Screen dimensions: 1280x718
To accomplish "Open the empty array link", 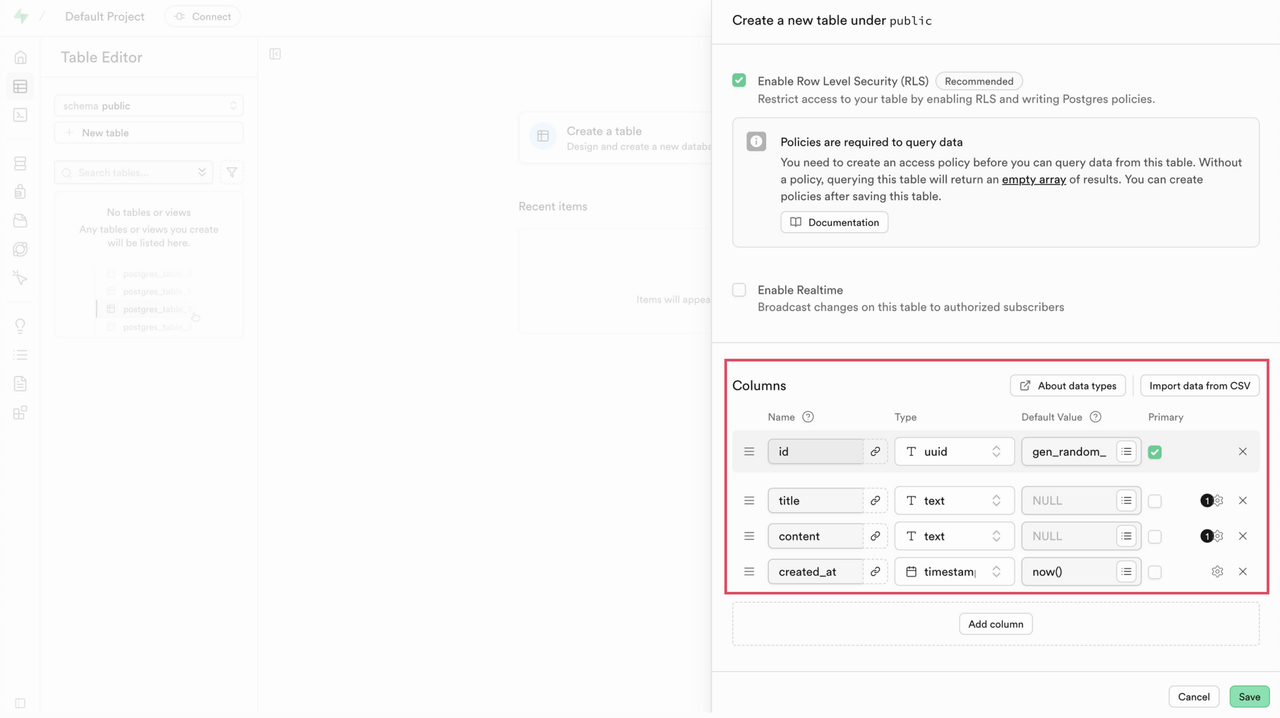I will coord(1034,180).
